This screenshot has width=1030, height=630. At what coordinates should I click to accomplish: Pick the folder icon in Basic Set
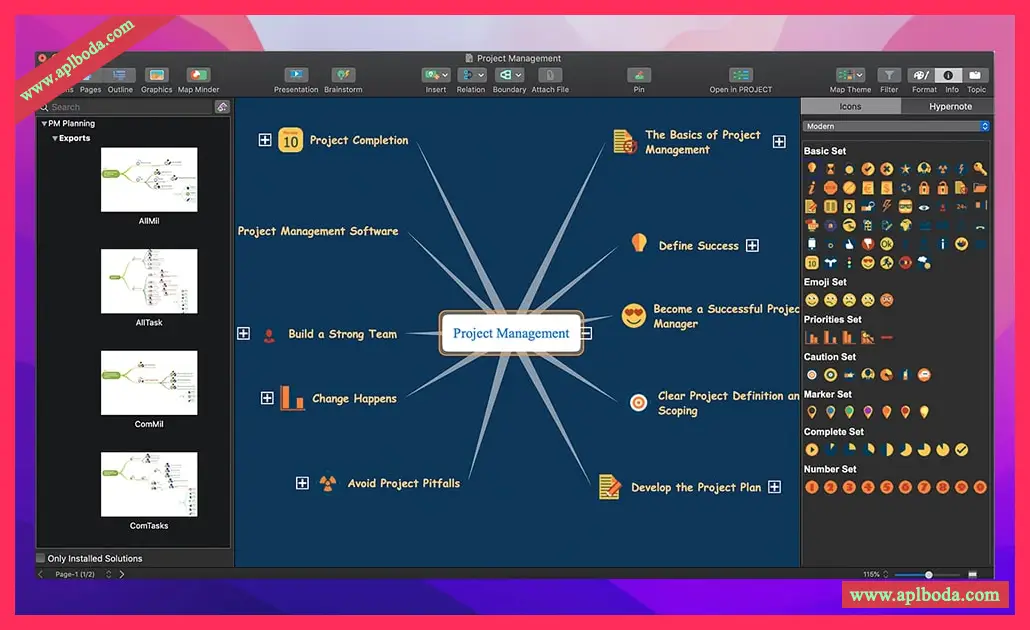click(x=979, y=188)
